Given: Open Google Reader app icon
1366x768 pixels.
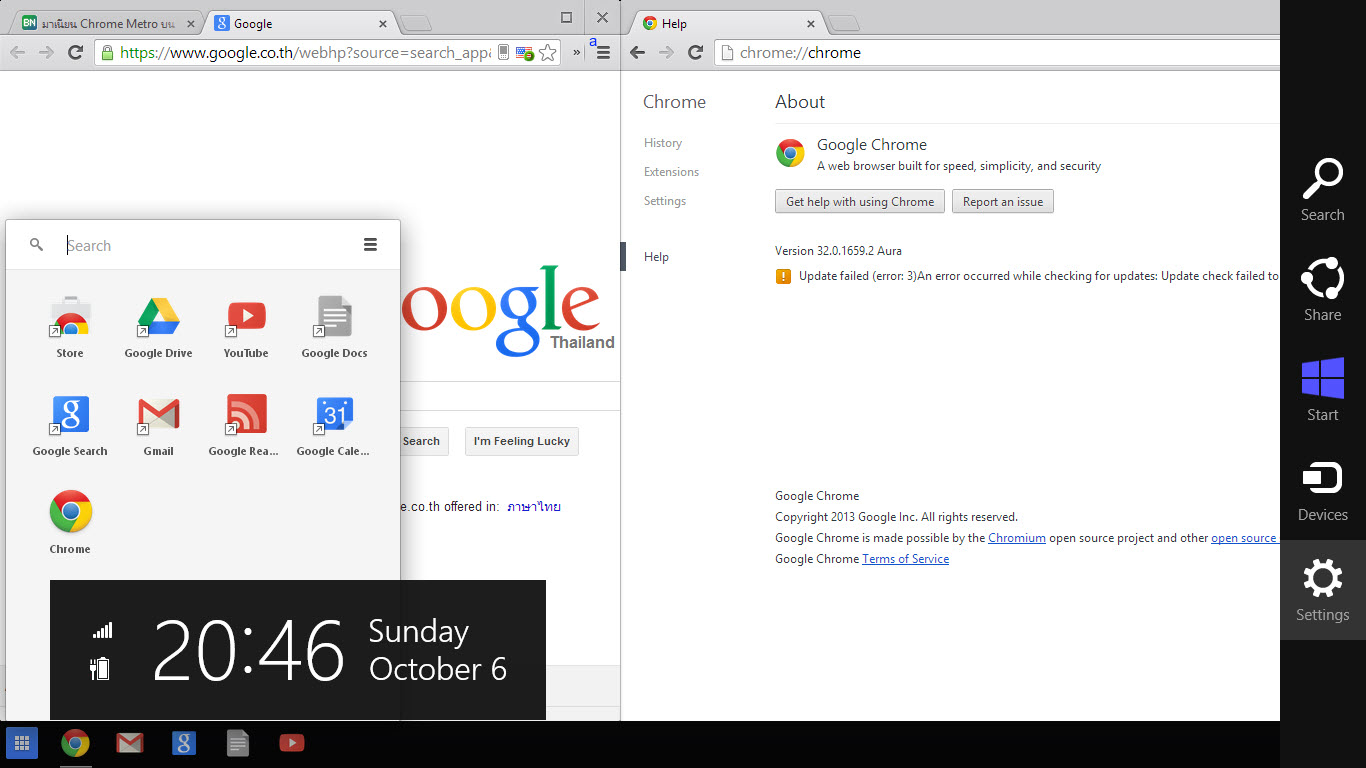Looking at the screenshot, I should pos(246,425).
